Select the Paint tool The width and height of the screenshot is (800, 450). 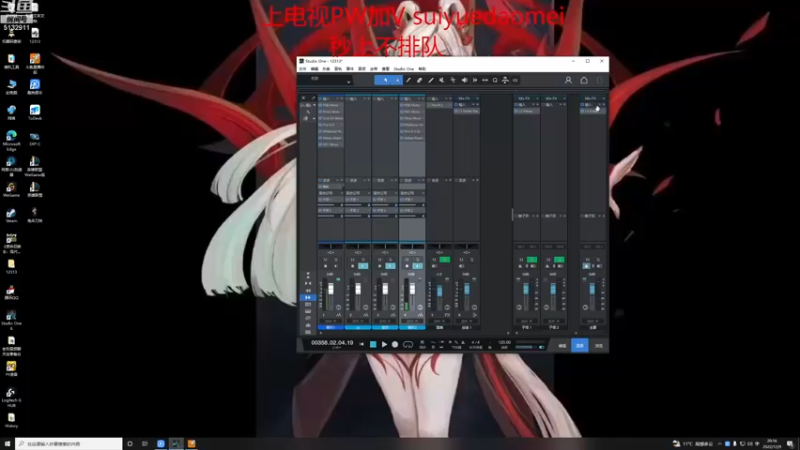click(x=431, y=80)
